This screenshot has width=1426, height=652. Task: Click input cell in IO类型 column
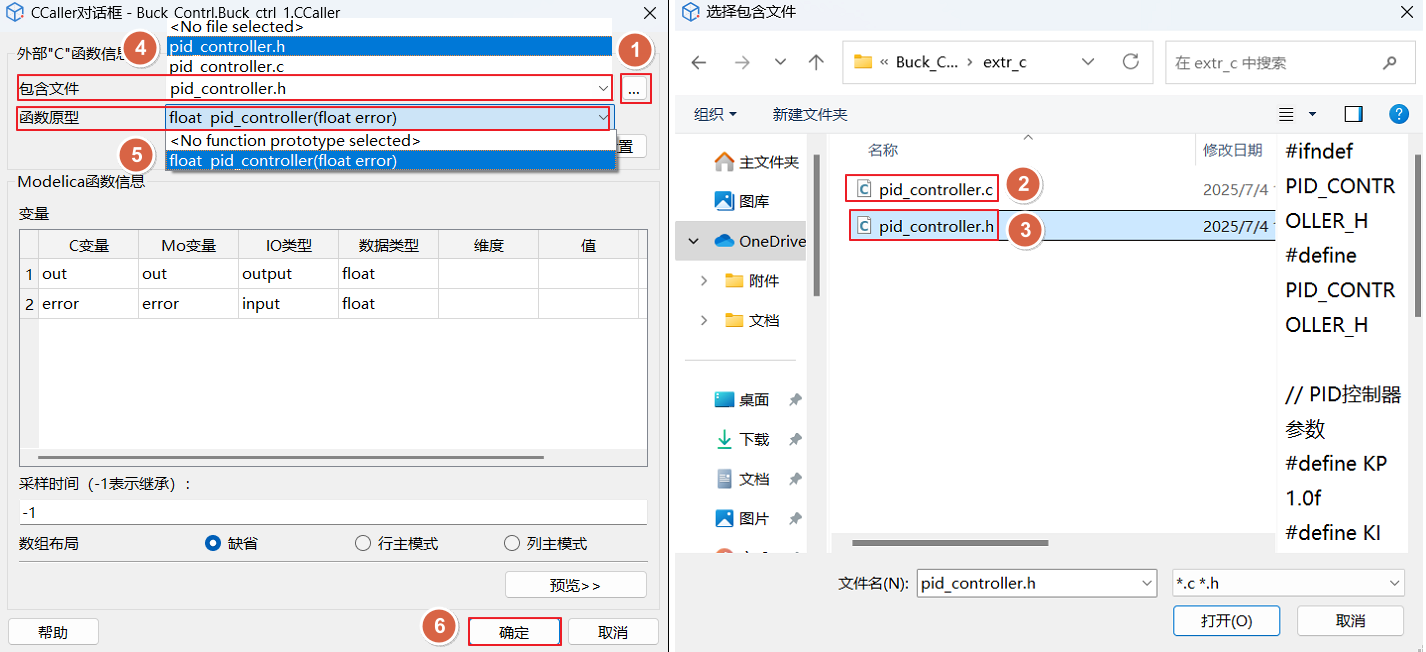click(x=288, y=304)
